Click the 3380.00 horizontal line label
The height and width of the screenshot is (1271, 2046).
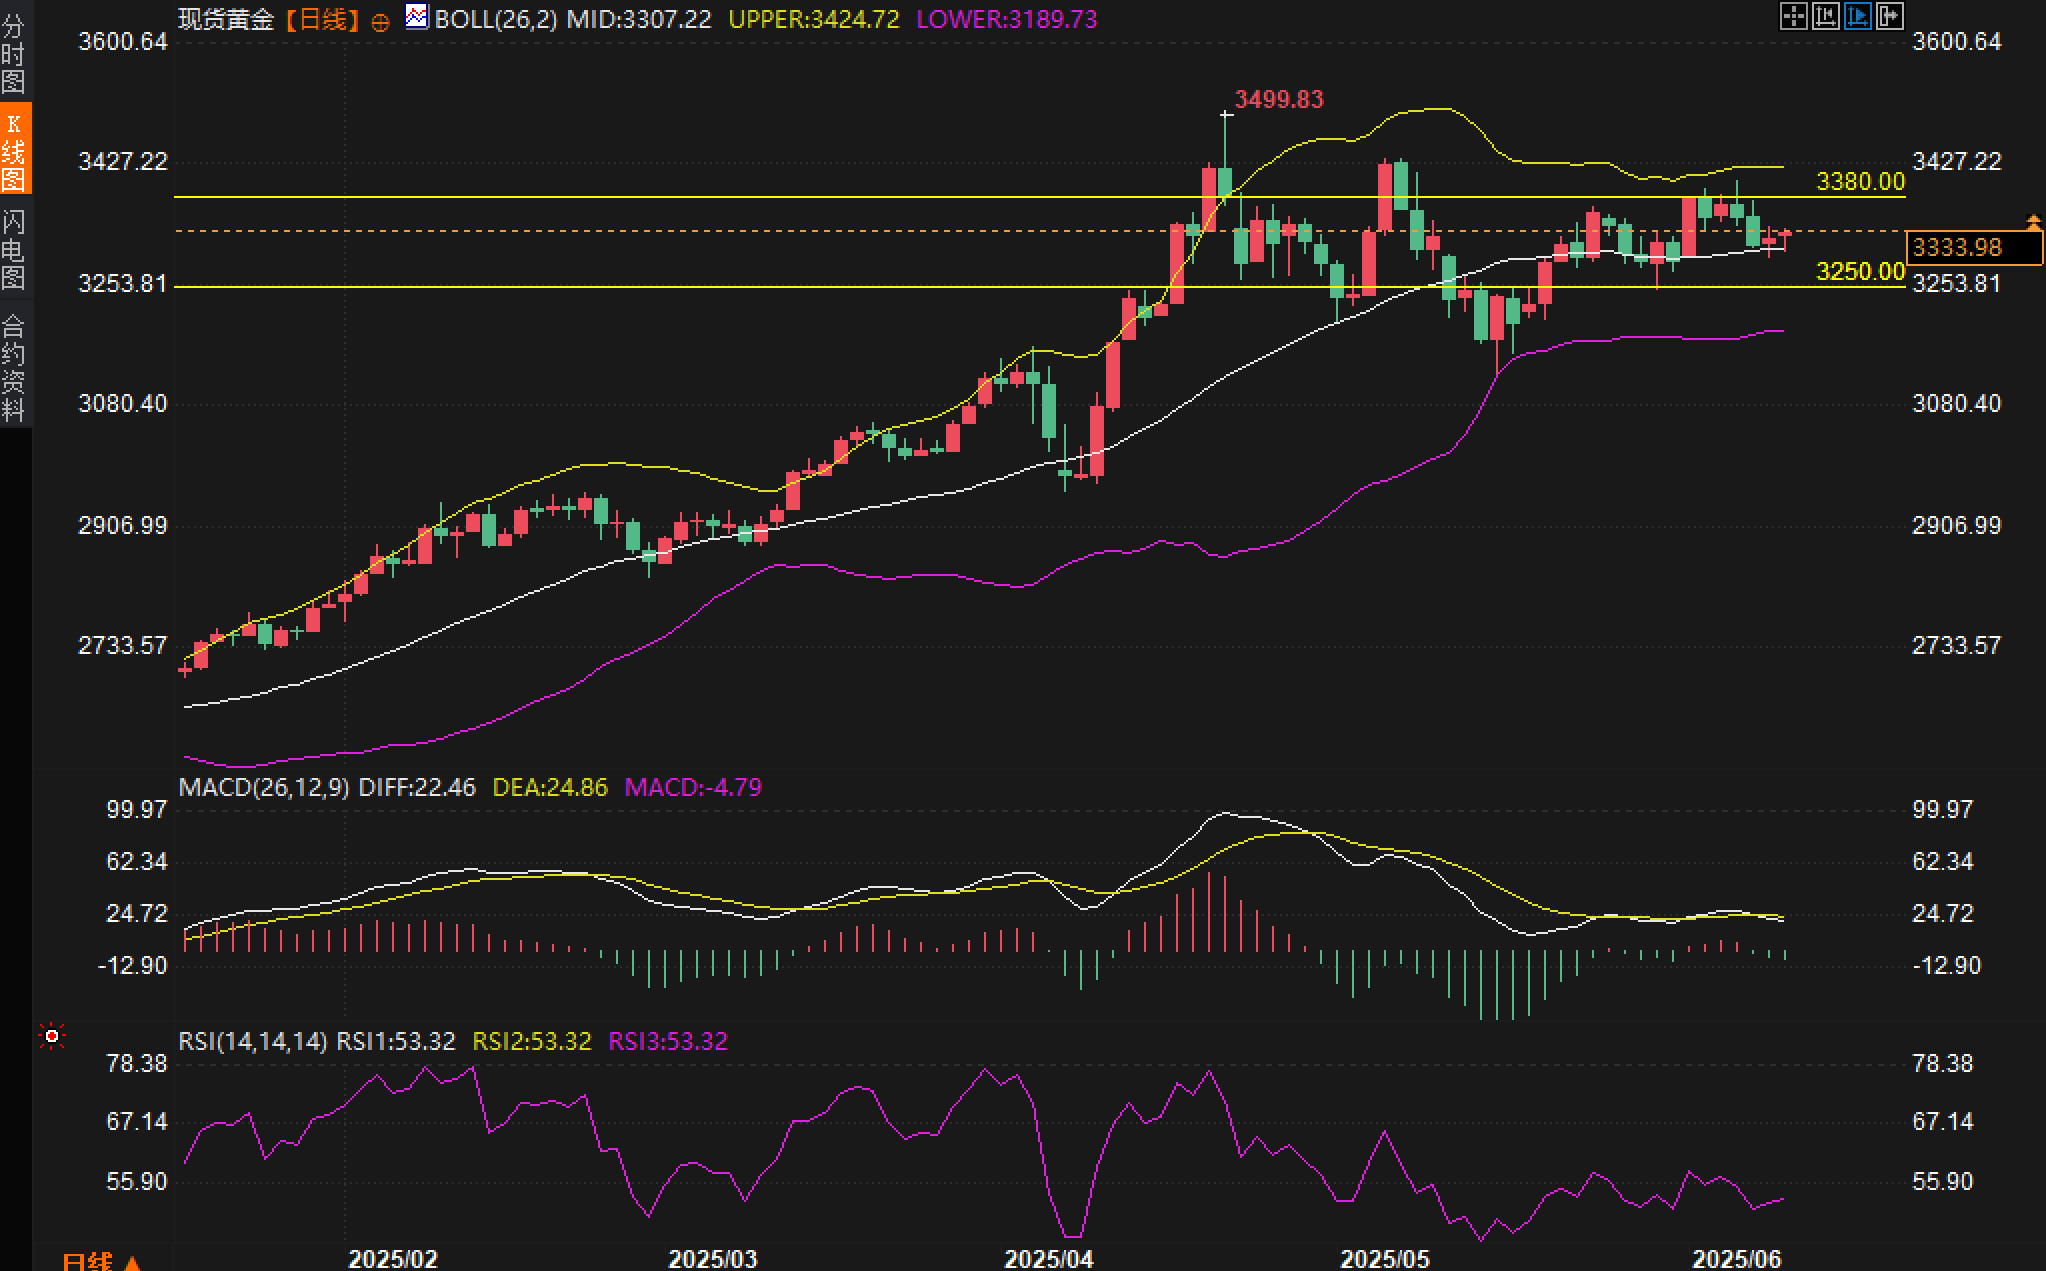pyautogui.click(x=1860, y=181)
